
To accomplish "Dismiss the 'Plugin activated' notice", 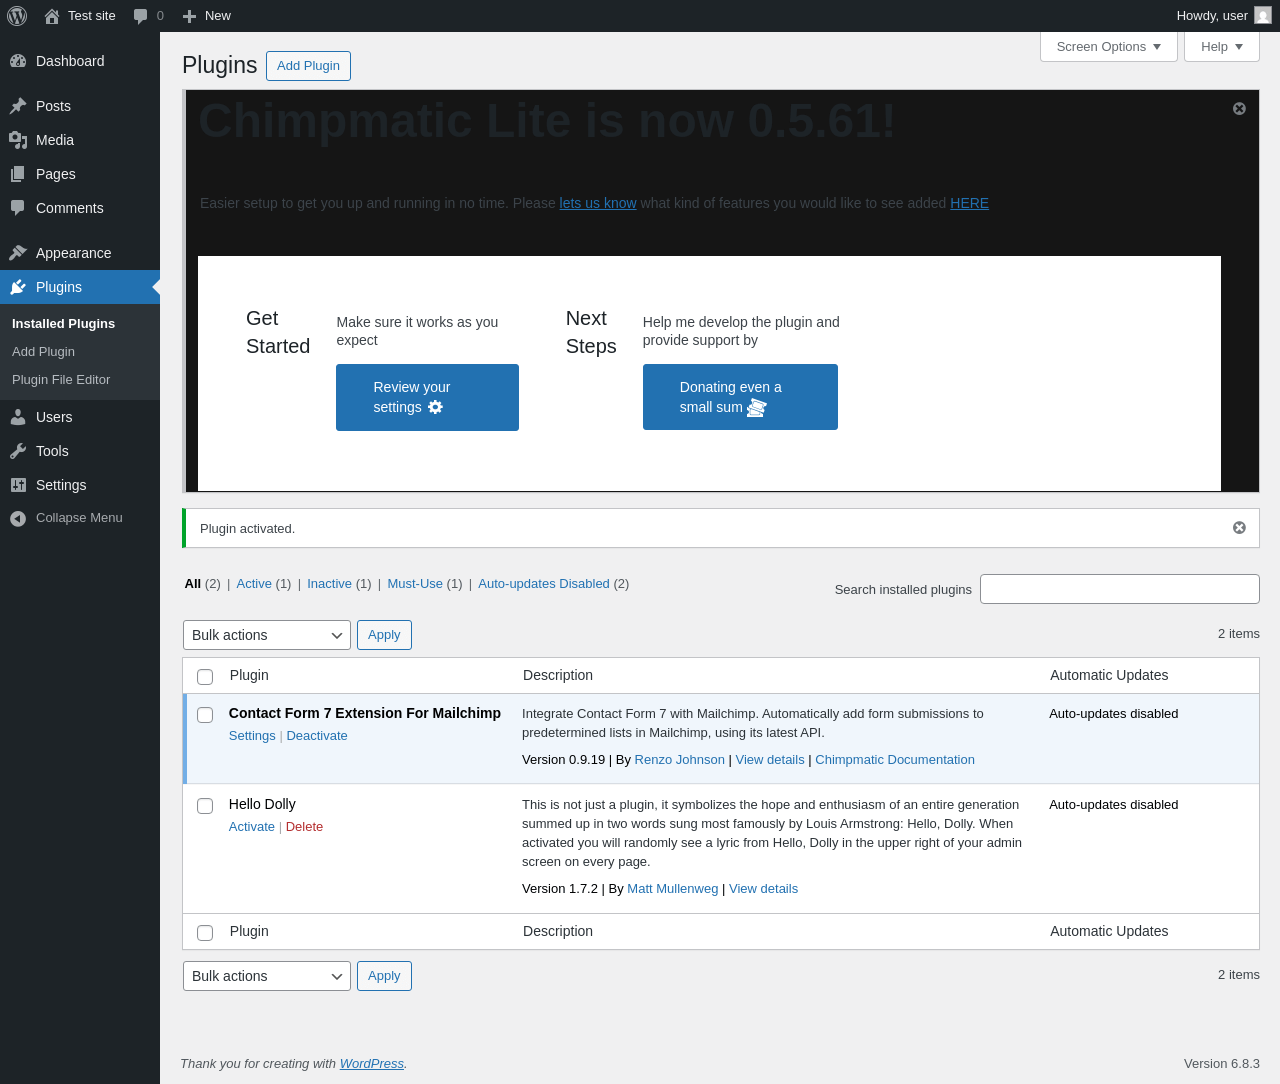I will point(1239,527).
